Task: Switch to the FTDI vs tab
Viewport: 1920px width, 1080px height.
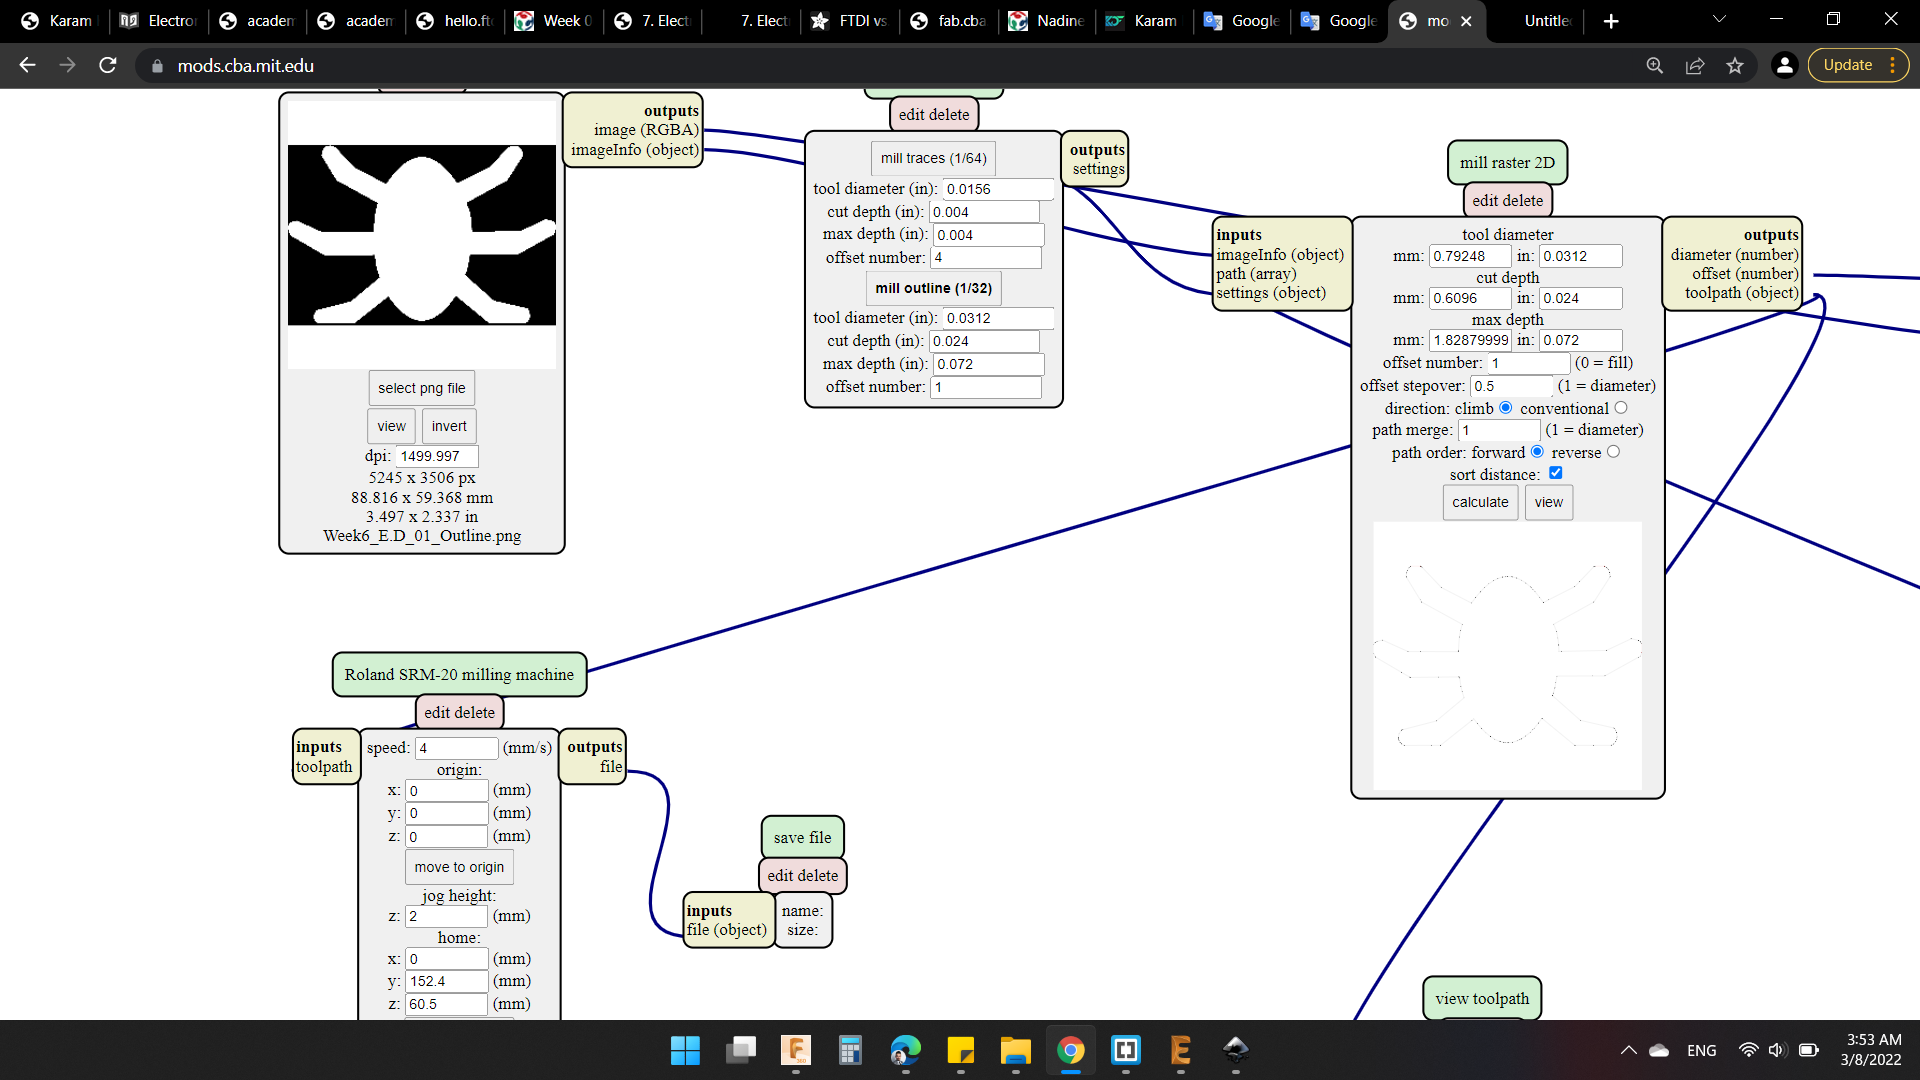Action: click(851, 21)
